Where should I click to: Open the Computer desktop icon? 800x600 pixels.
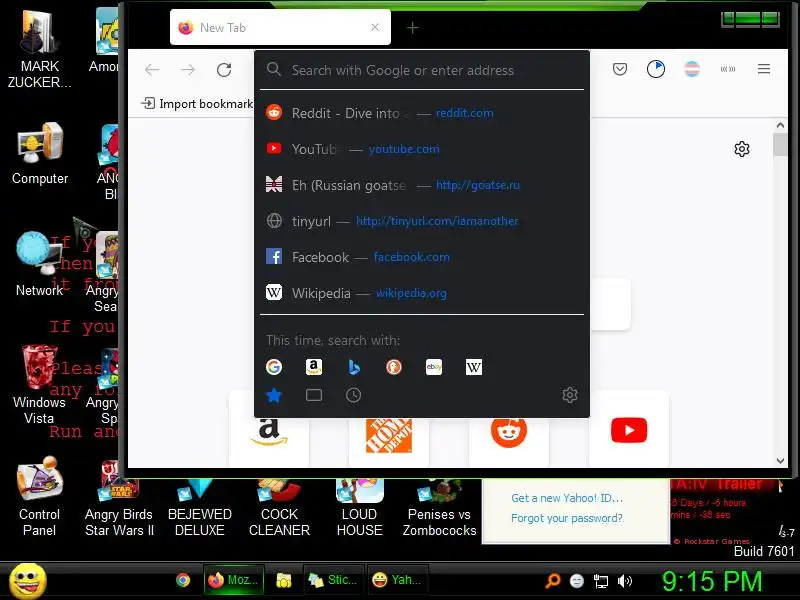(40, 153)
